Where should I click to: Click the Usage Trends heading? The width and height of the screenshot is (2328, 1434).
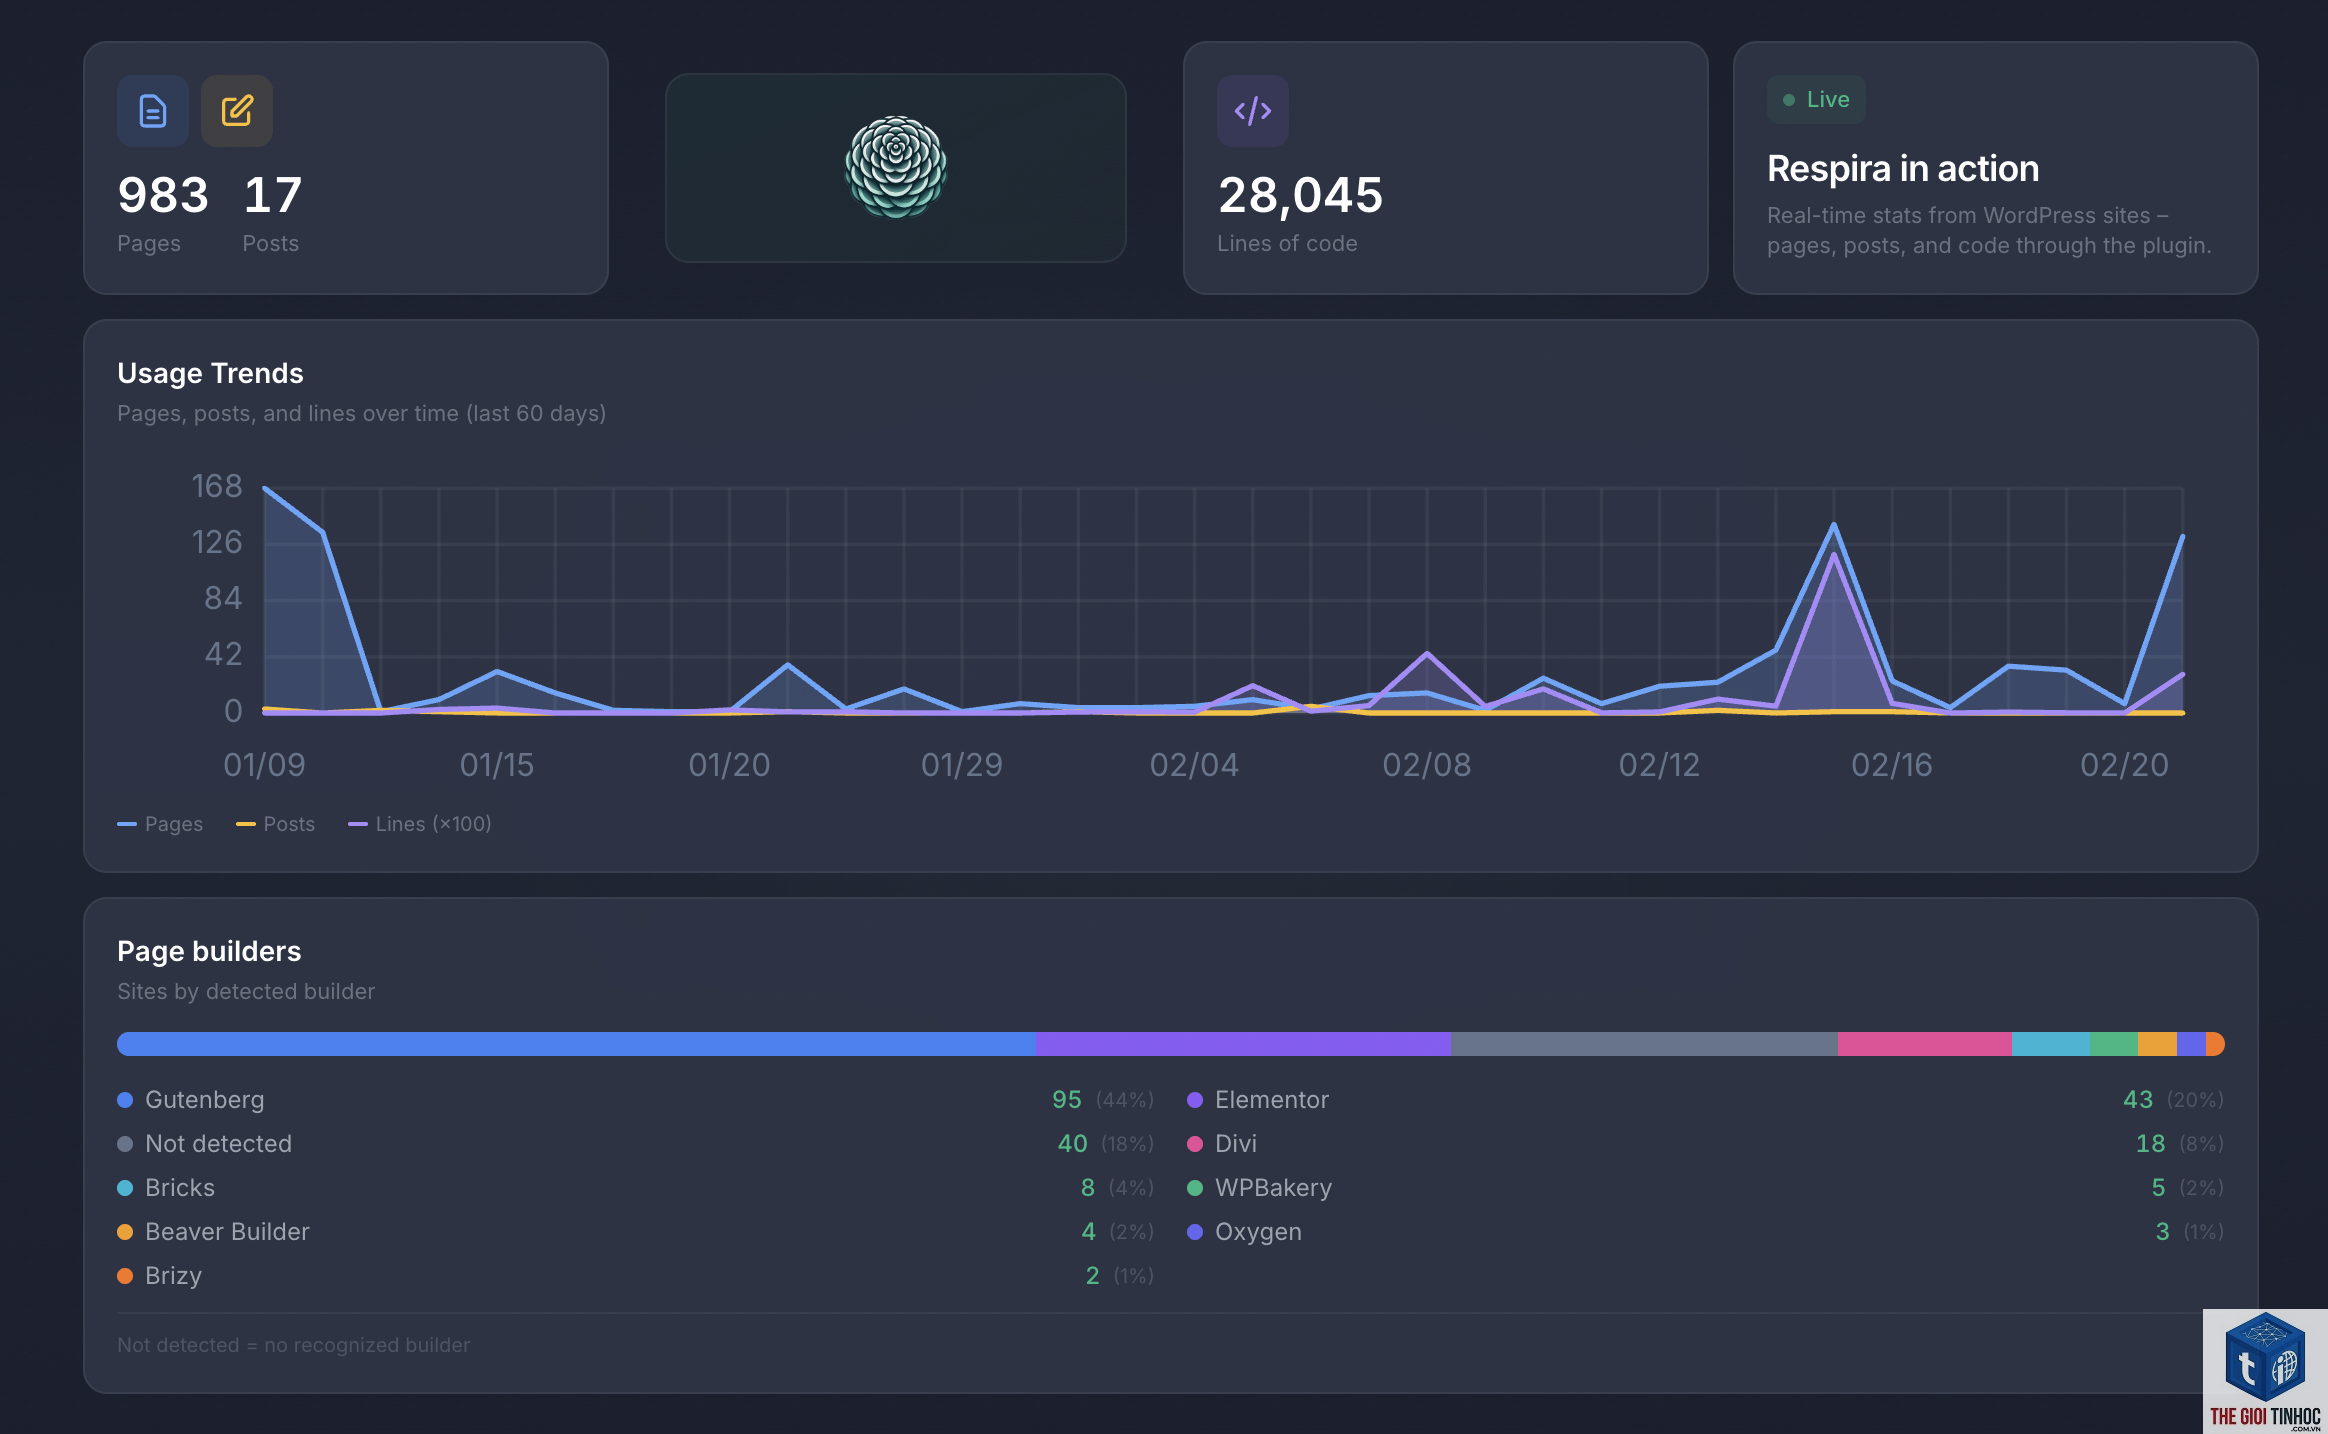coord(210,373)
